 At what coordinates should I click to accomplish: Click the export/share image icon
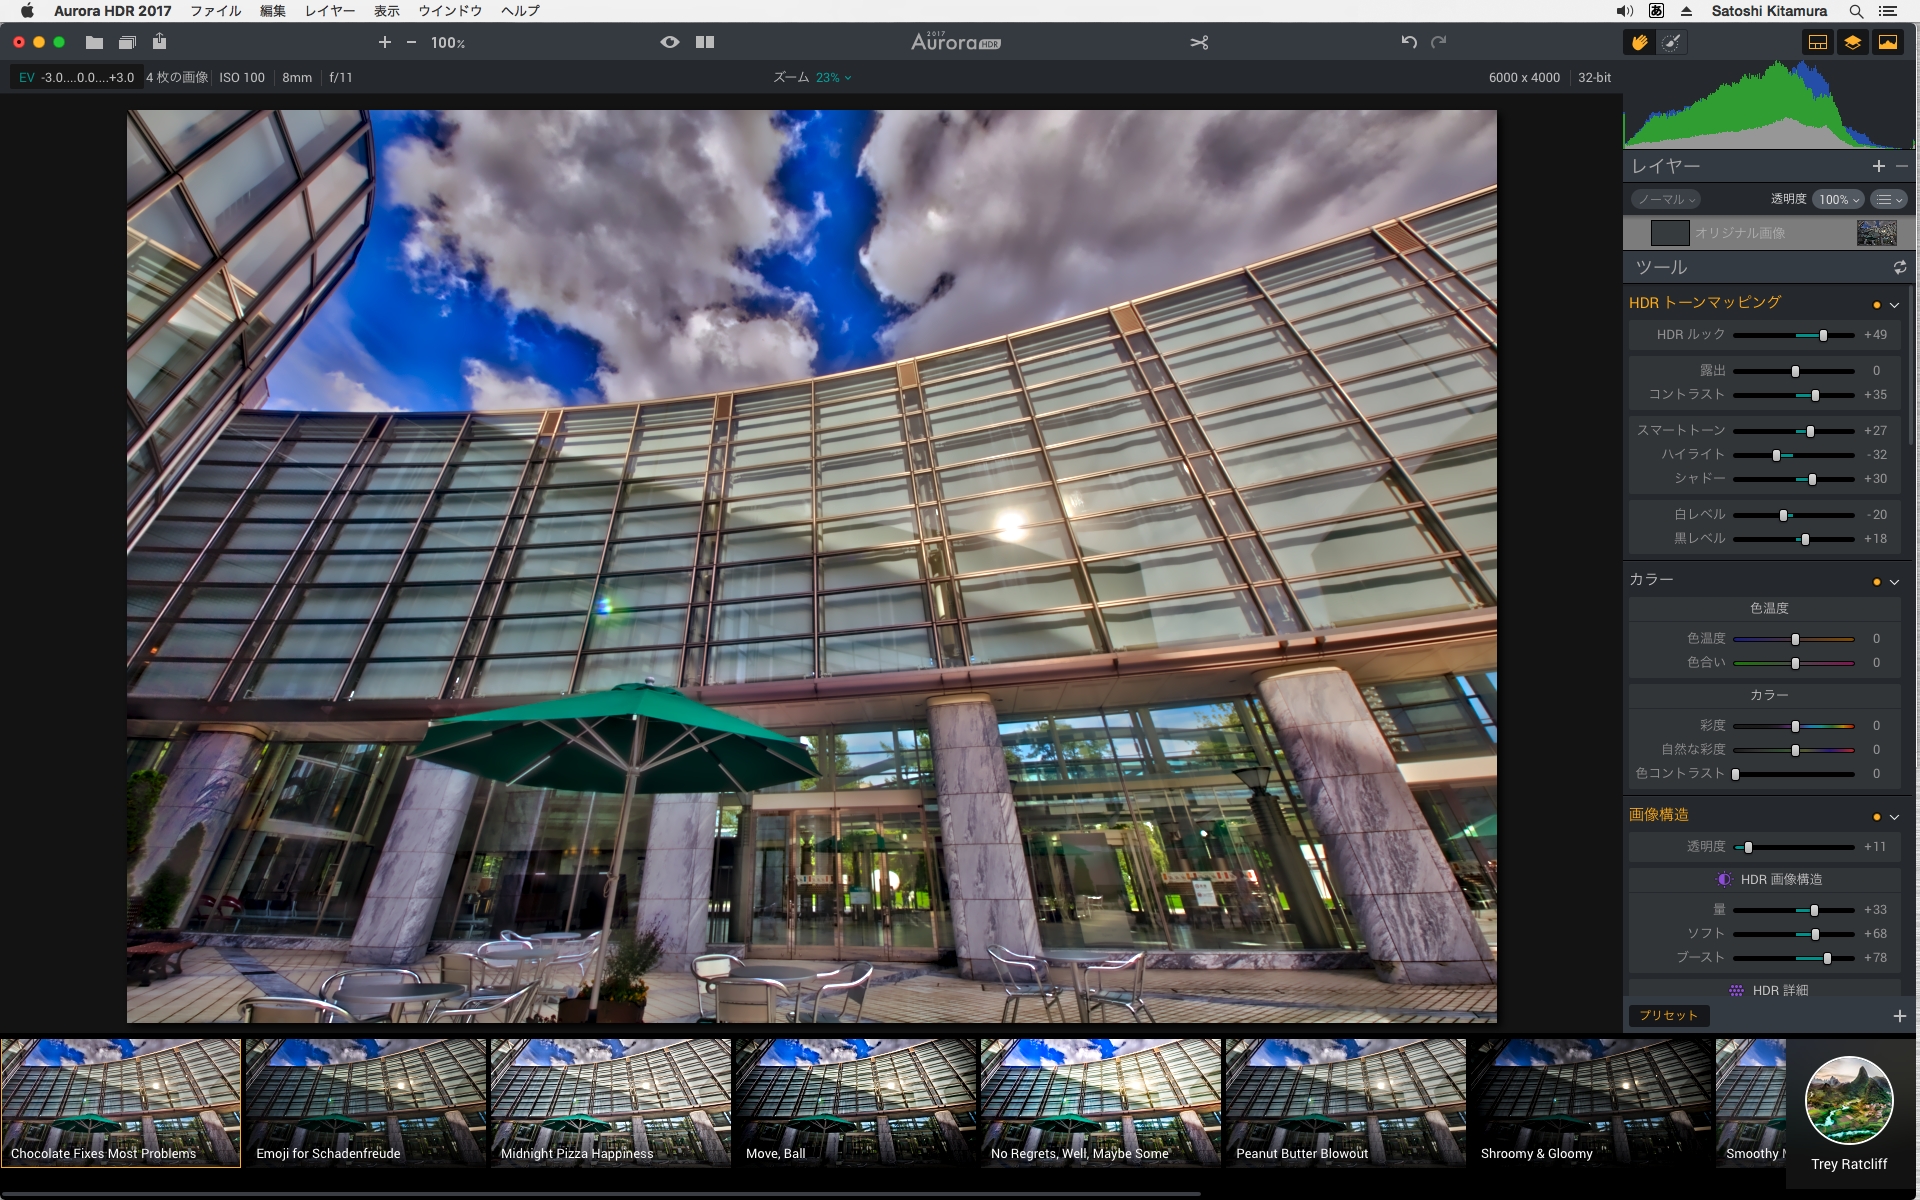pyautogui.click(x=160, y=42)
